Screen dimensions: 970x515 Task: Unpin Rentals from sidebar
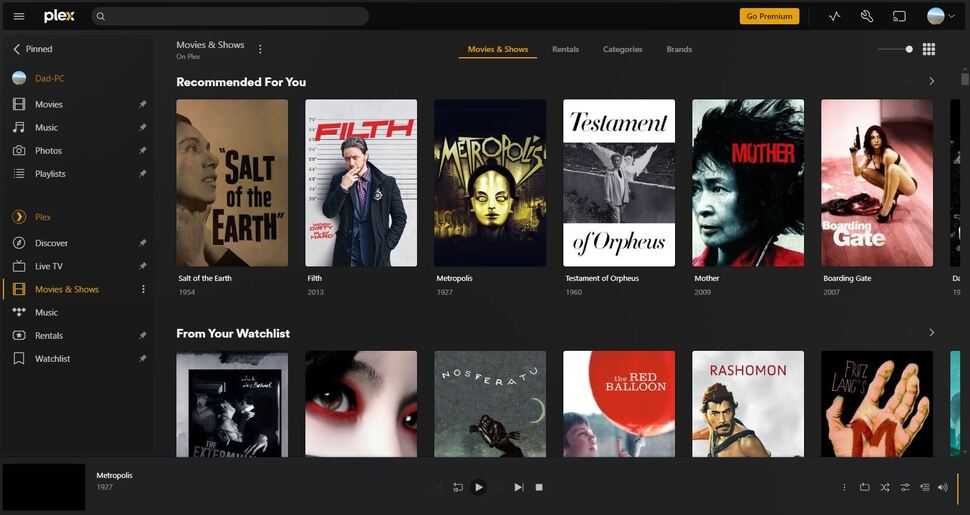tap(143, 335)
